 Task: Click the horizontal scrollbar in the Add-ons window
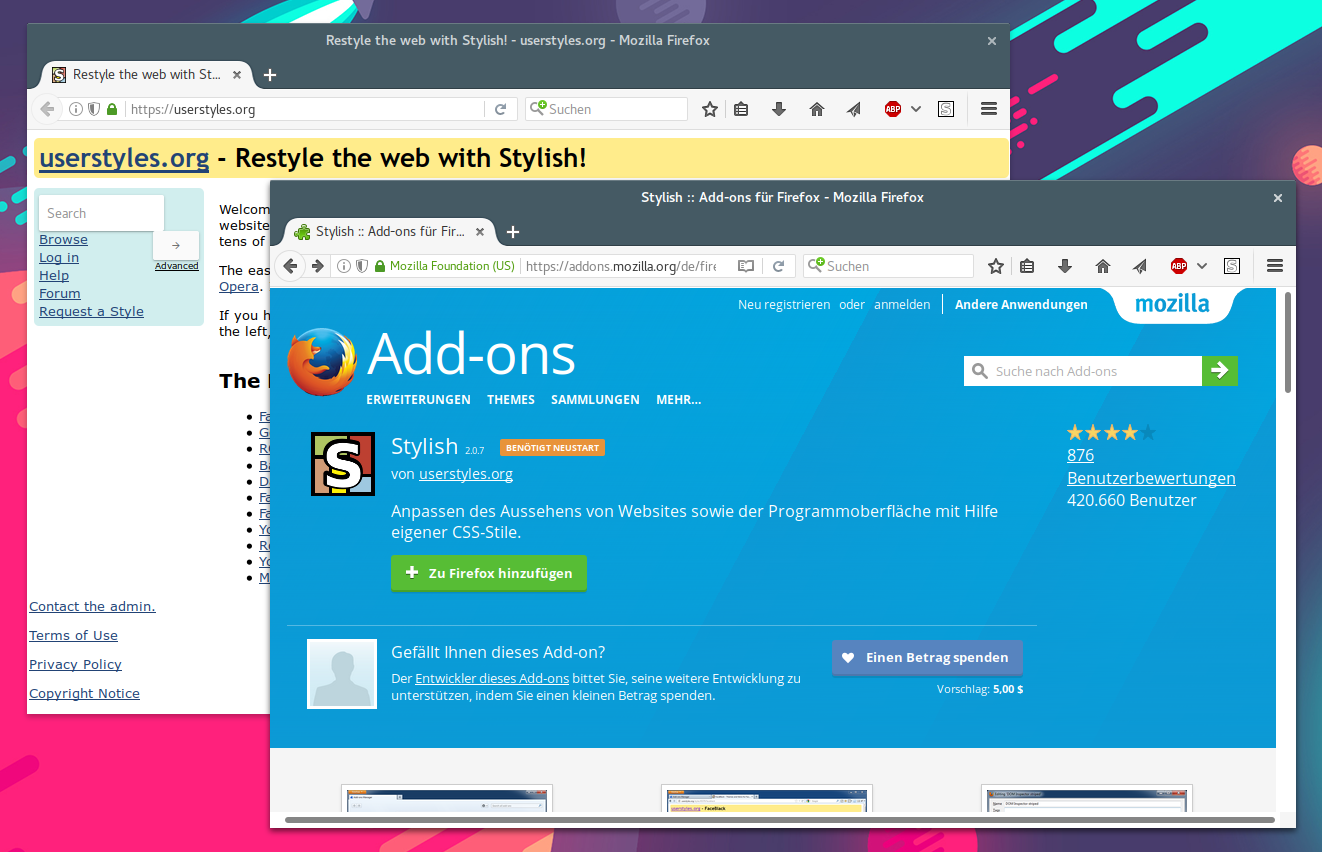point(780,820)
